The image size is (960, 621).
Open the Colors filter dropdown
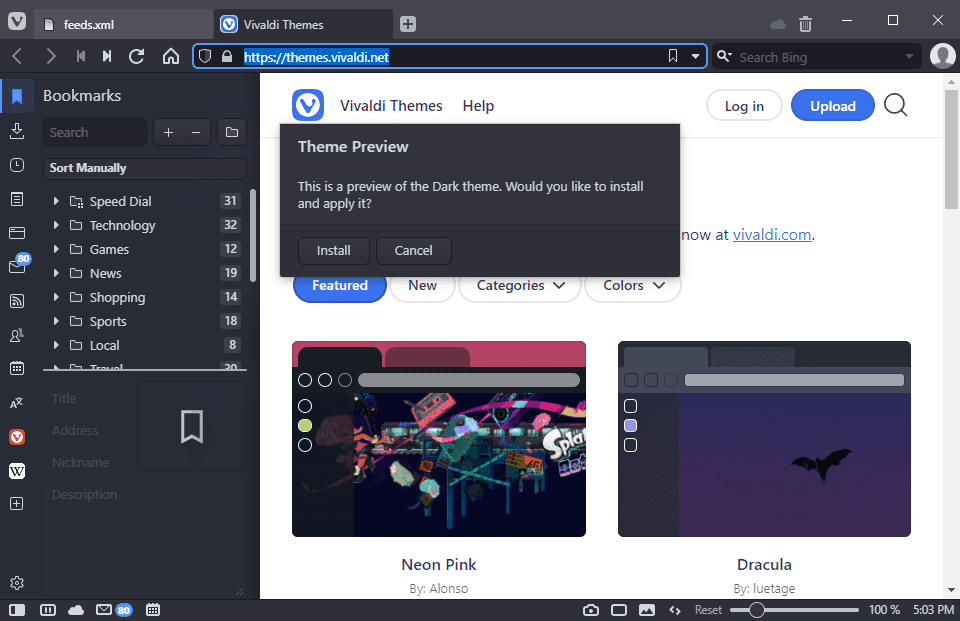coord(633,286)
